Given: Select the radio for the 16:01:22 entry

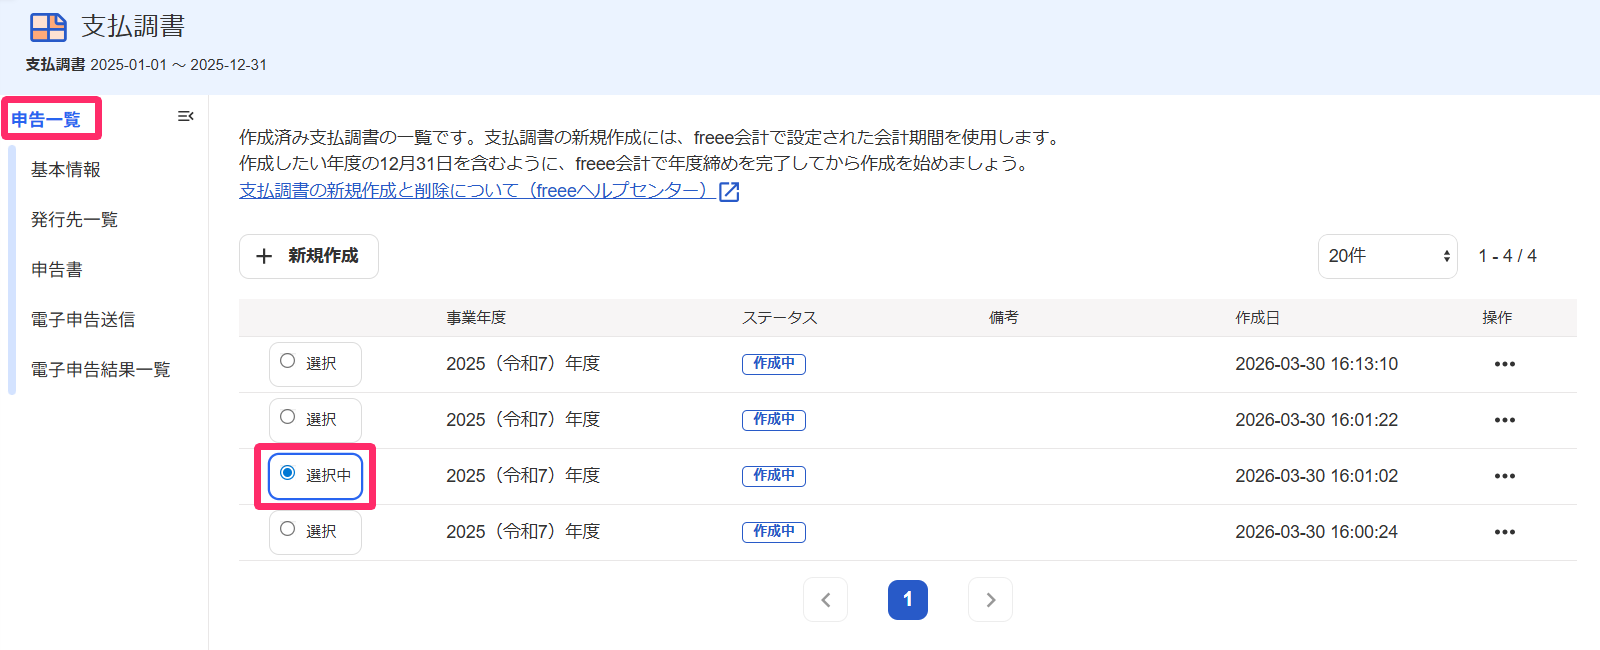Looking at the screenshot, I should pos(288,417).
